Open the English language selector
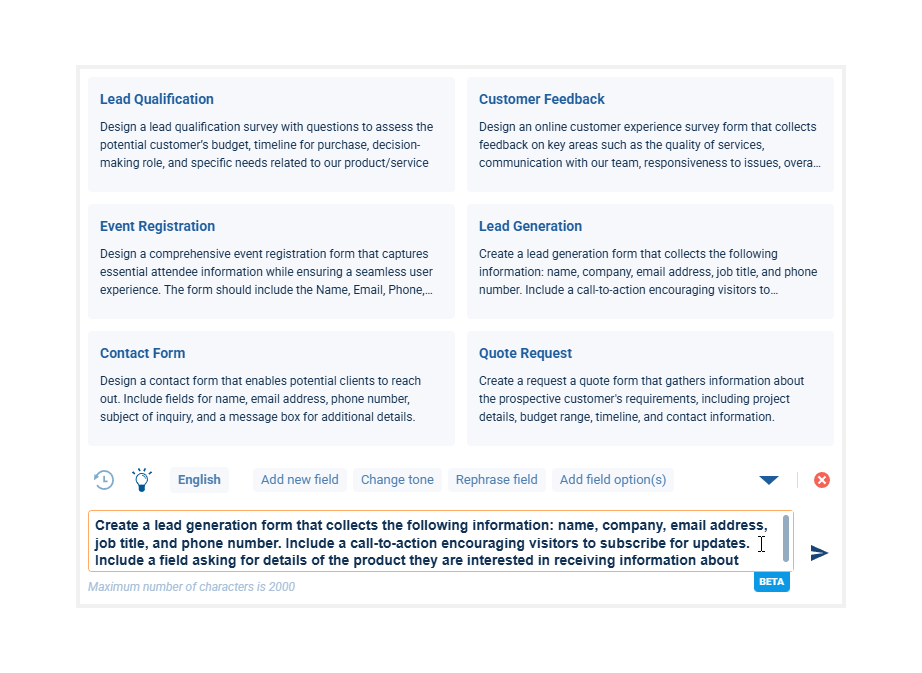 (199, 480)
